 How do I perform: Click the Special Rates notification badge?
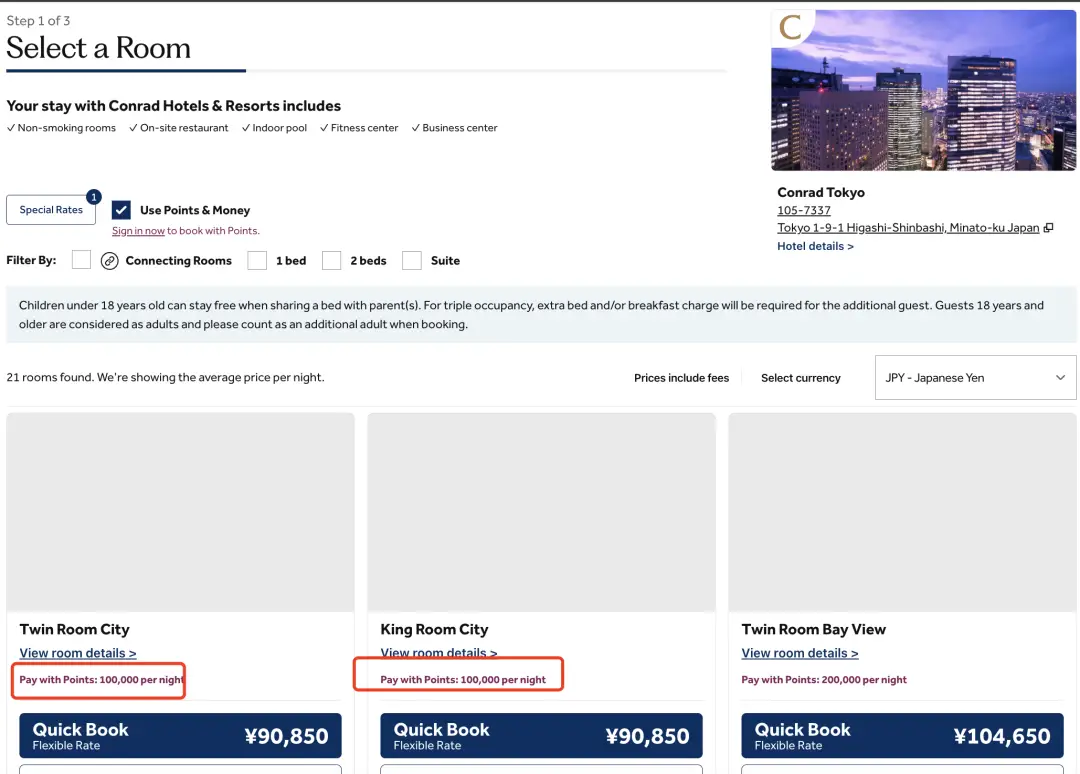[x=94, y=197]
